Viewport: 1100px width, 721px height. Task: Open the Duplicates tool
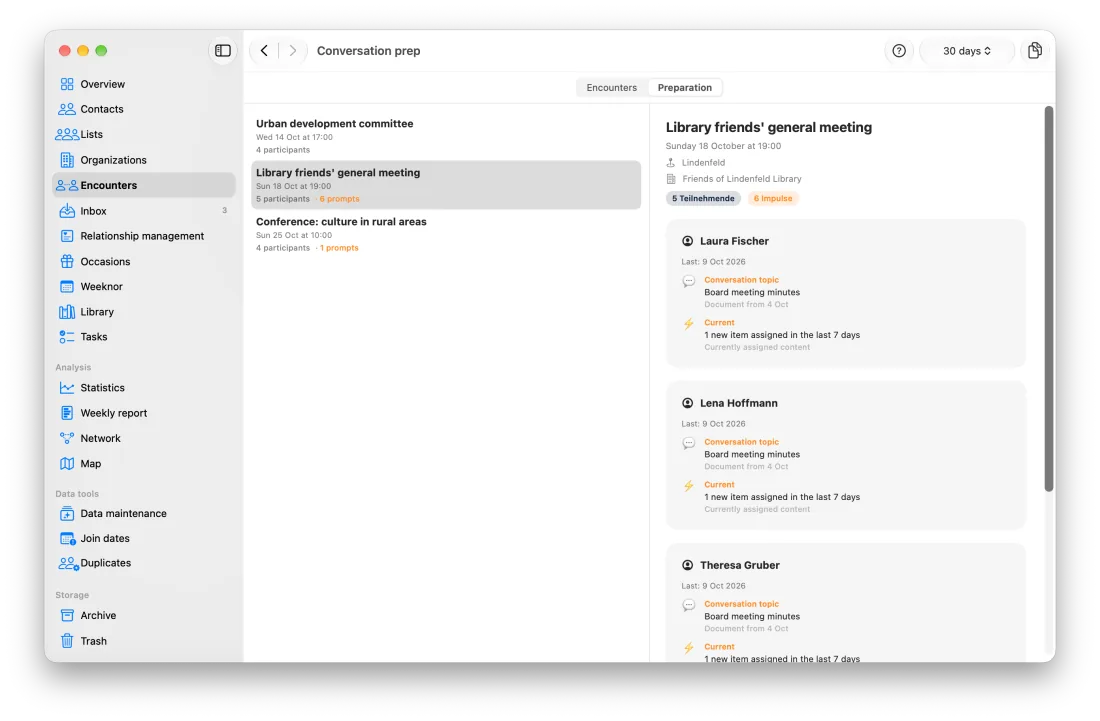click(144, 563)
